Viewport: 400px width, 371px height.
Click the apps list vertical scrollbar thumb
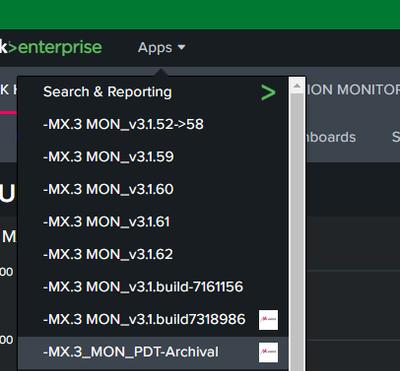point(297,232)
